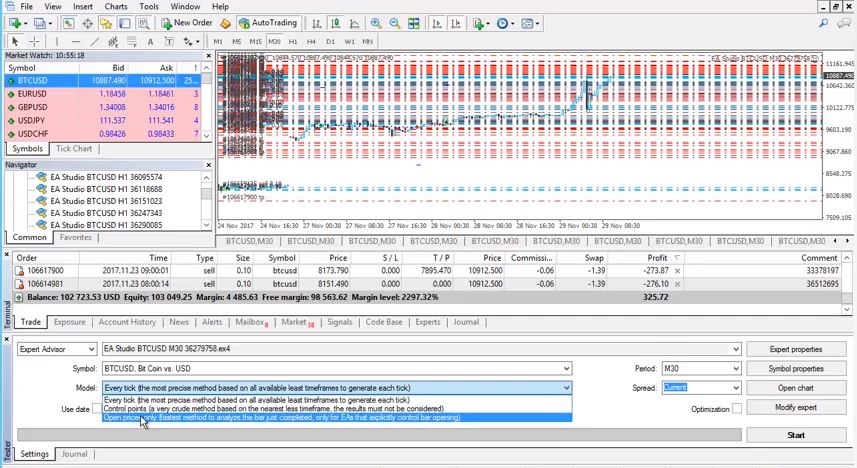Toggle the AutoTrading button
The image size is (857, 468).
266,23
